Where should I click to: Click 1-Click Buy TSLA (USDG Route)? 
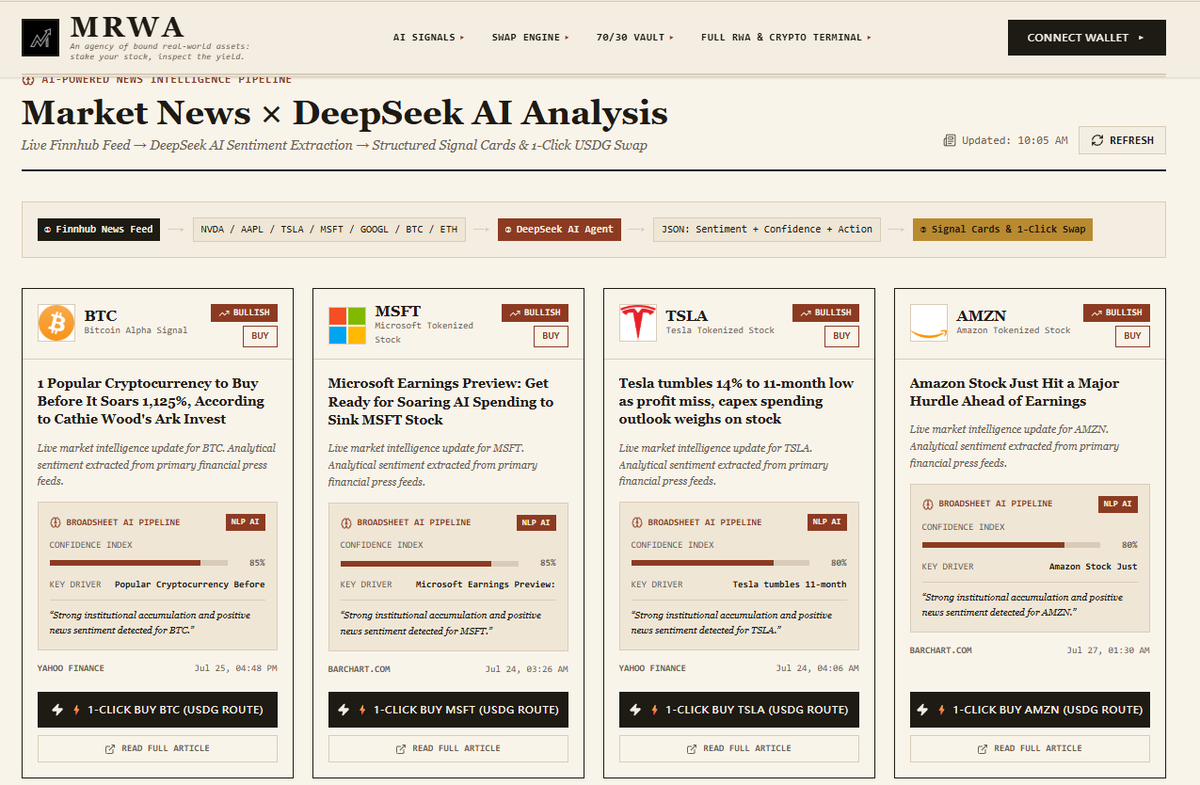click(739, 710)
